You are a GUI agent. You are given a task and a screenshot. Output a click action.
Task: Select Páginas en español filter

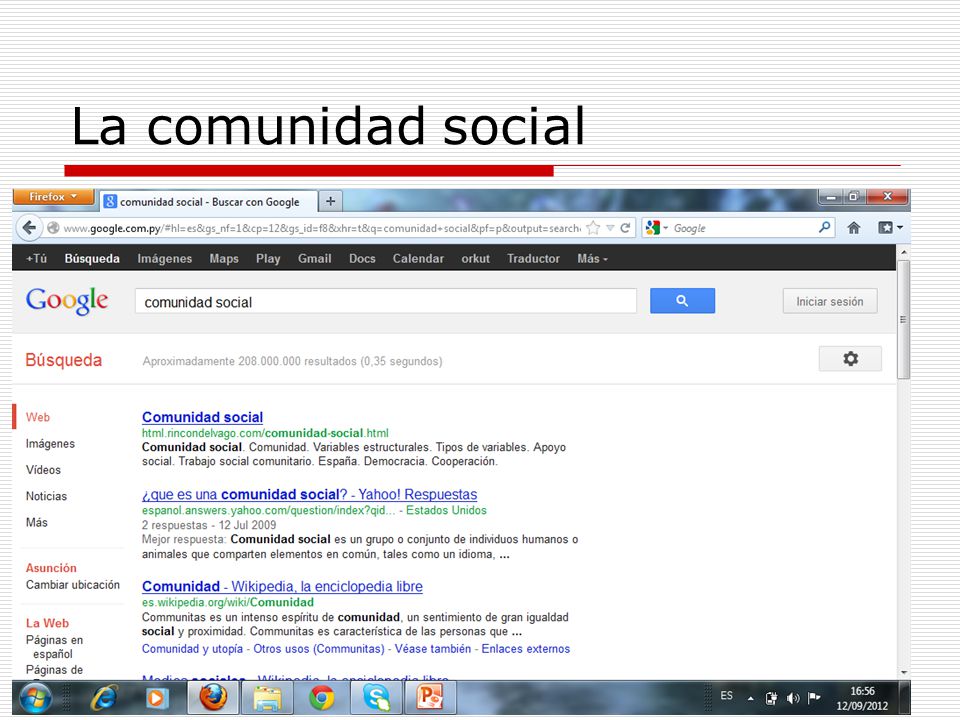tap(54, 647)
